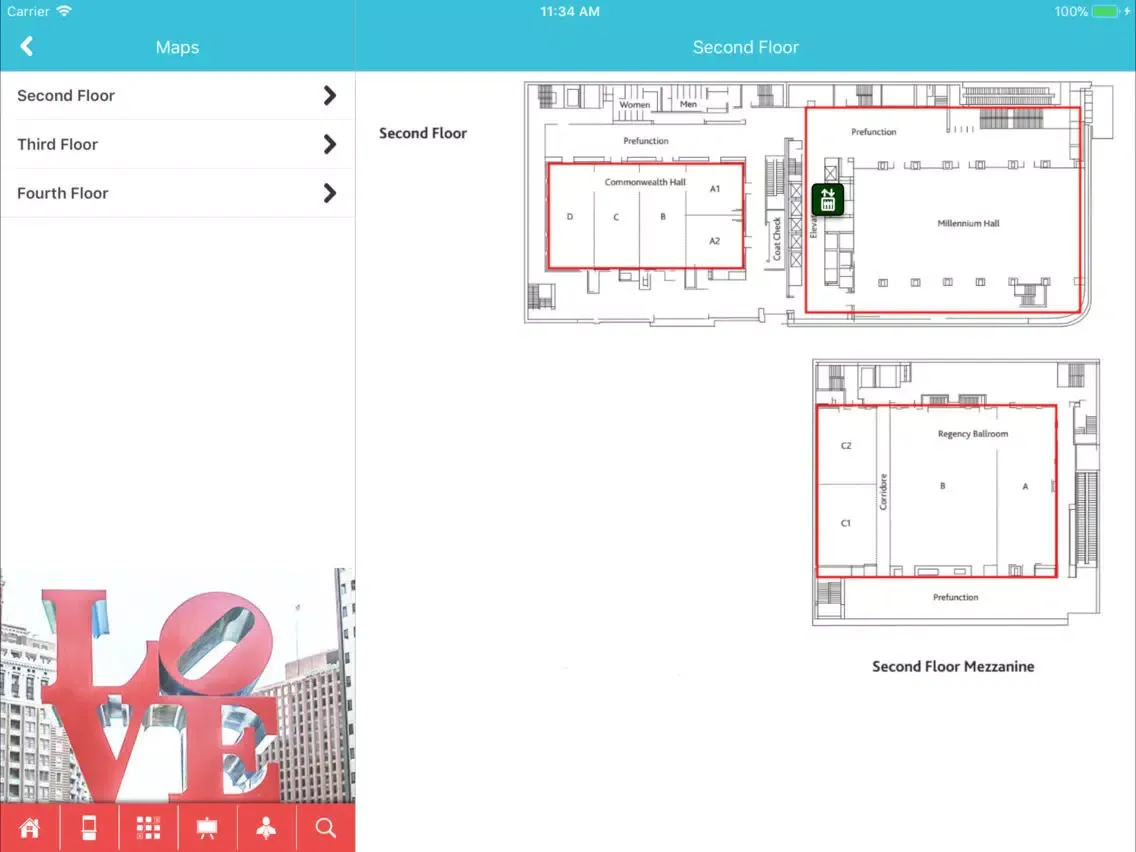This screenshot has width=1136, height=852.
Task: Tap the green elevator marker on the map
Action: 828,199
